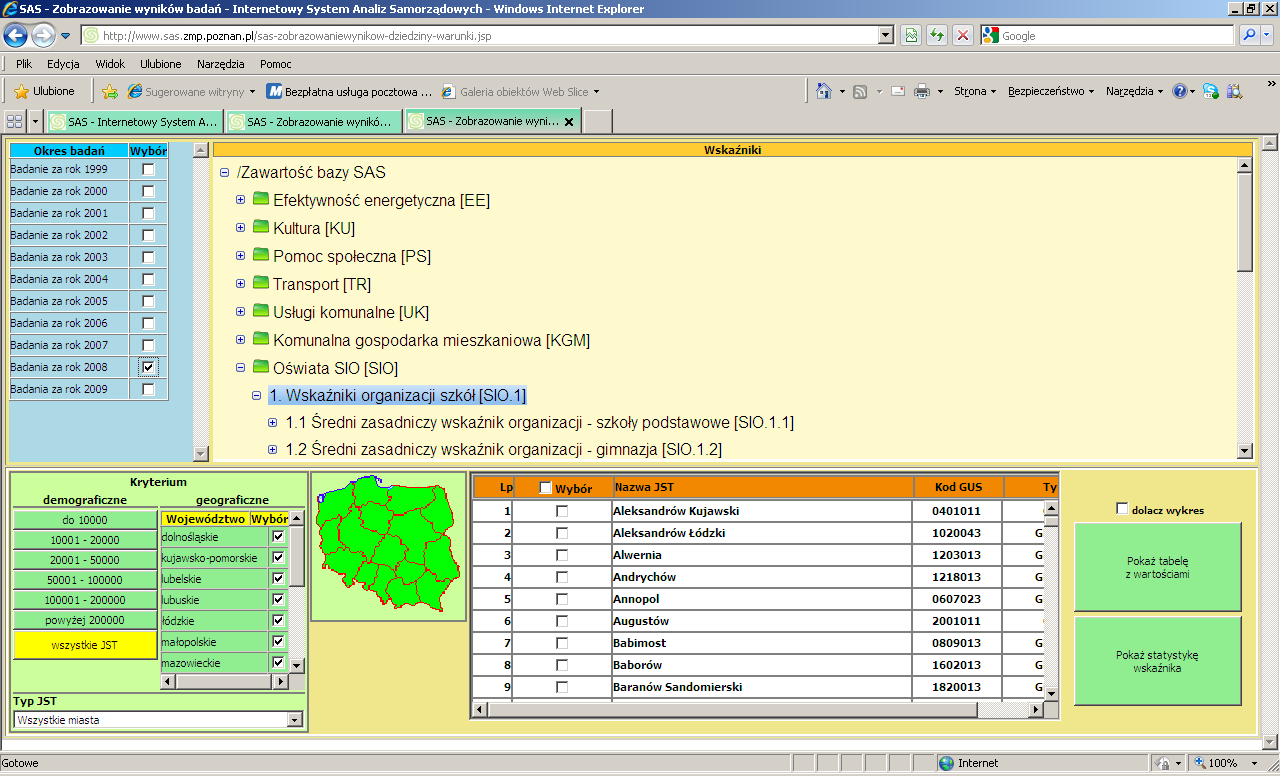Open the Ulubione favorites star button
The height and width of the screenshot is (776, 1280).
(44, 91)
